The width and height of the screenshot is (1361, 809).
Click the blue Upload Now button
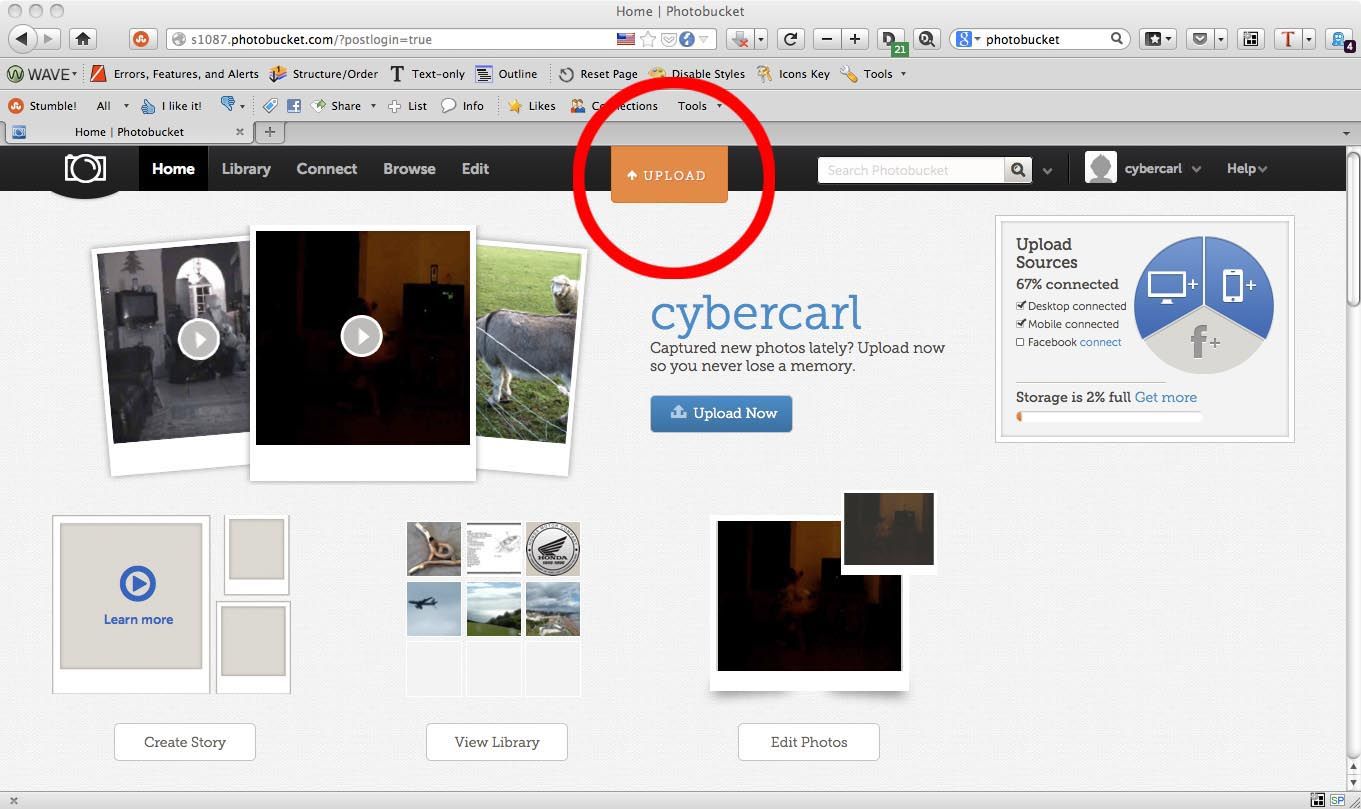coord(721,413)
